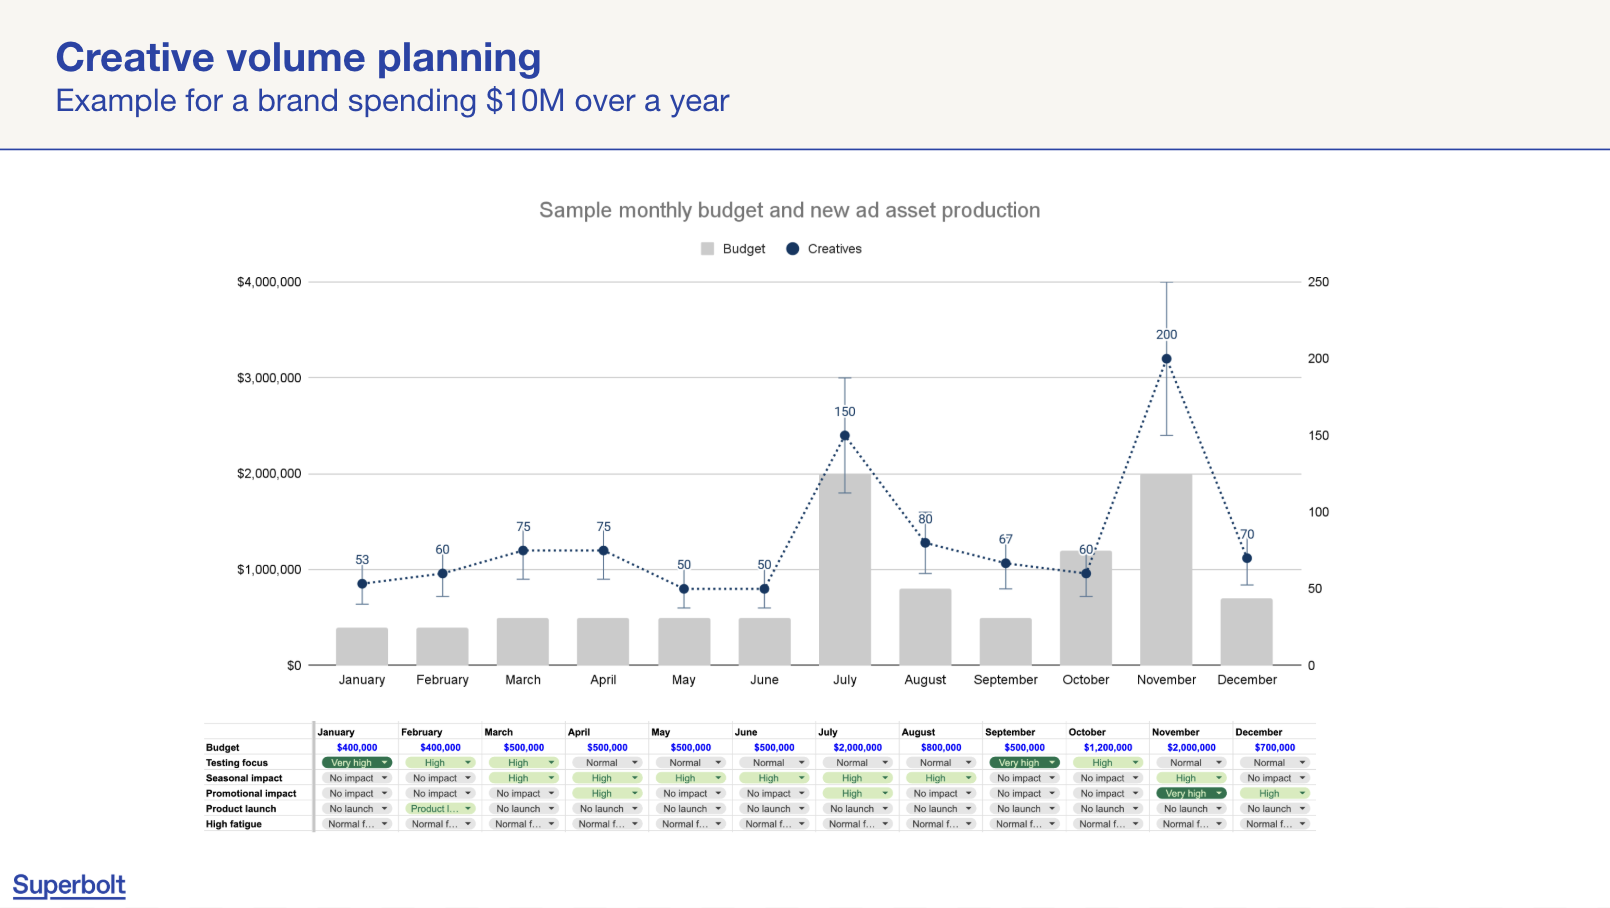The width and height of the screenshot is (1610, 908).
Task: Click the Superbolt logo link
Action: coord(69,885)
